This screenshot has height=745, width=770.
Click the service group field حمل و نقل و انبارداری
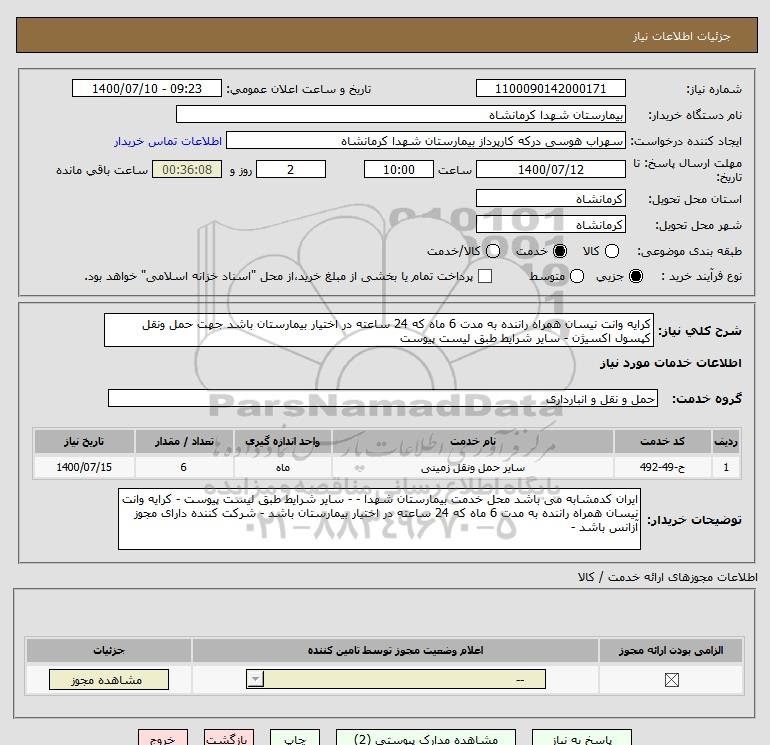[x=383, y=398]
